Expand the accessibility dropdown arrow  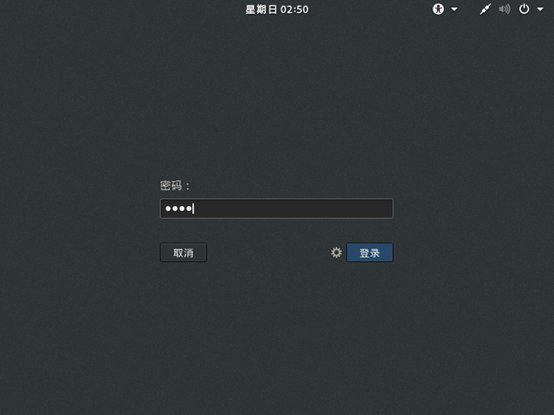(454, 10)
